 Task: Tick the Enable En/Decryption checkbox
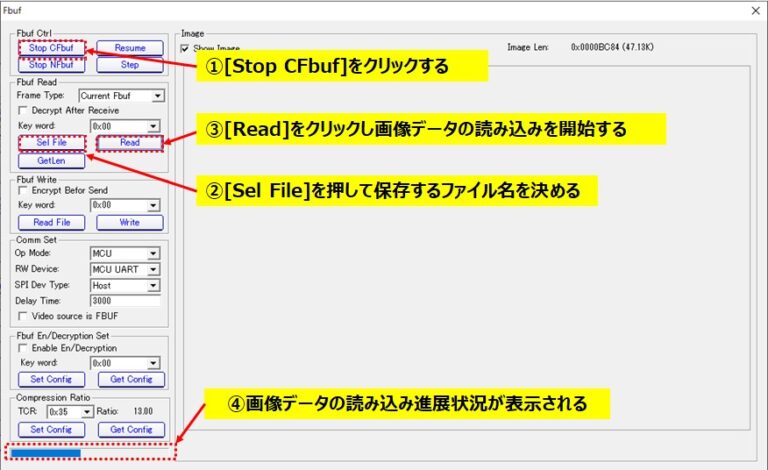pyautogui.click(x=24, y=347)
